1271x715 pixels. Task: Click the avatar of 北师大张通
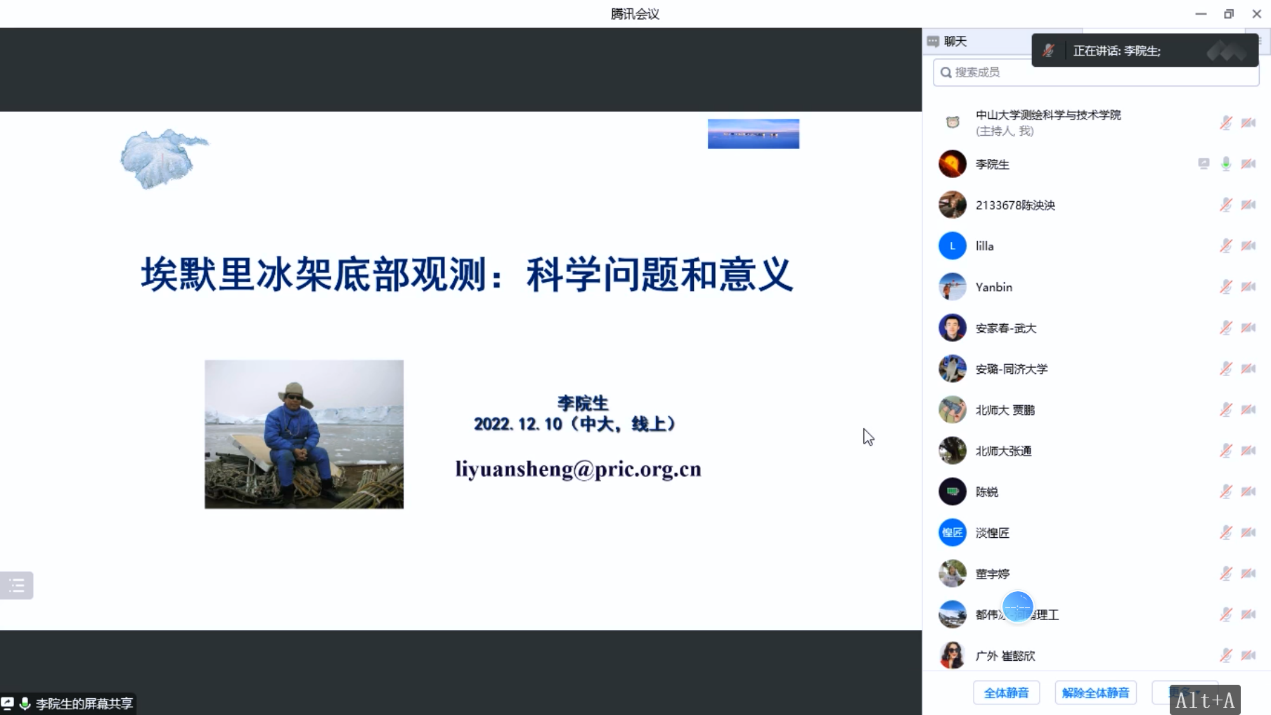(x=952, y=451)
